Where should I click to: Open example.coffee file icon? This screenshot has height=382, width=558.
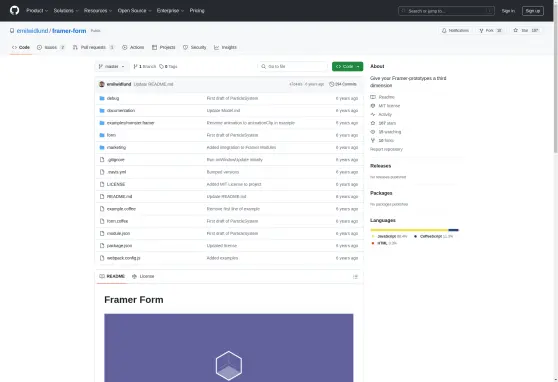(102, 209)
